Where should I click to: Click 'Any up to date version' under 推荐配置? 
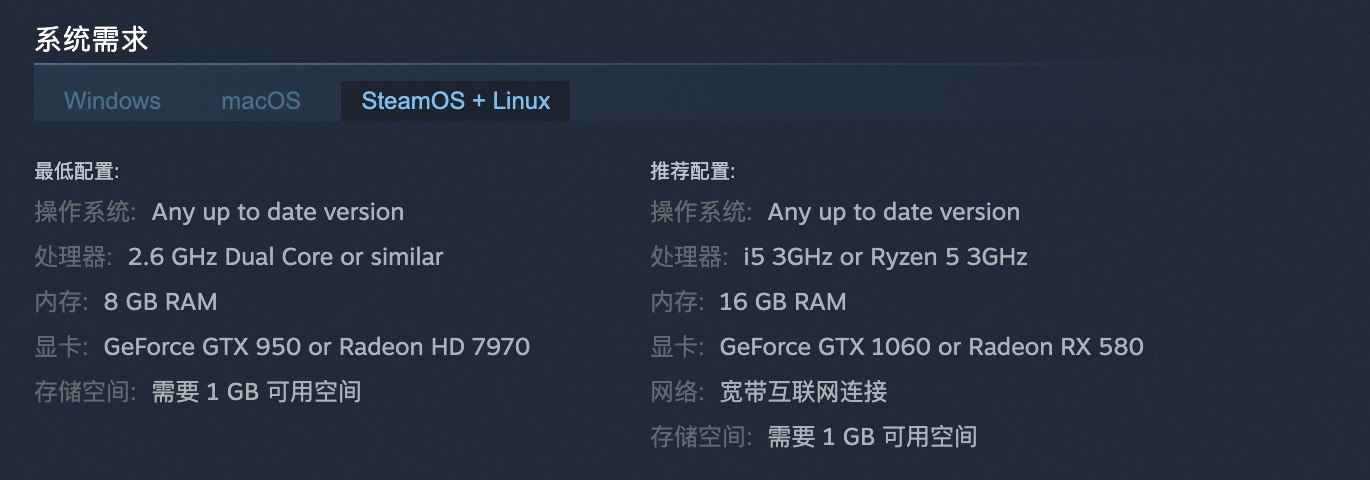[893, 212]
